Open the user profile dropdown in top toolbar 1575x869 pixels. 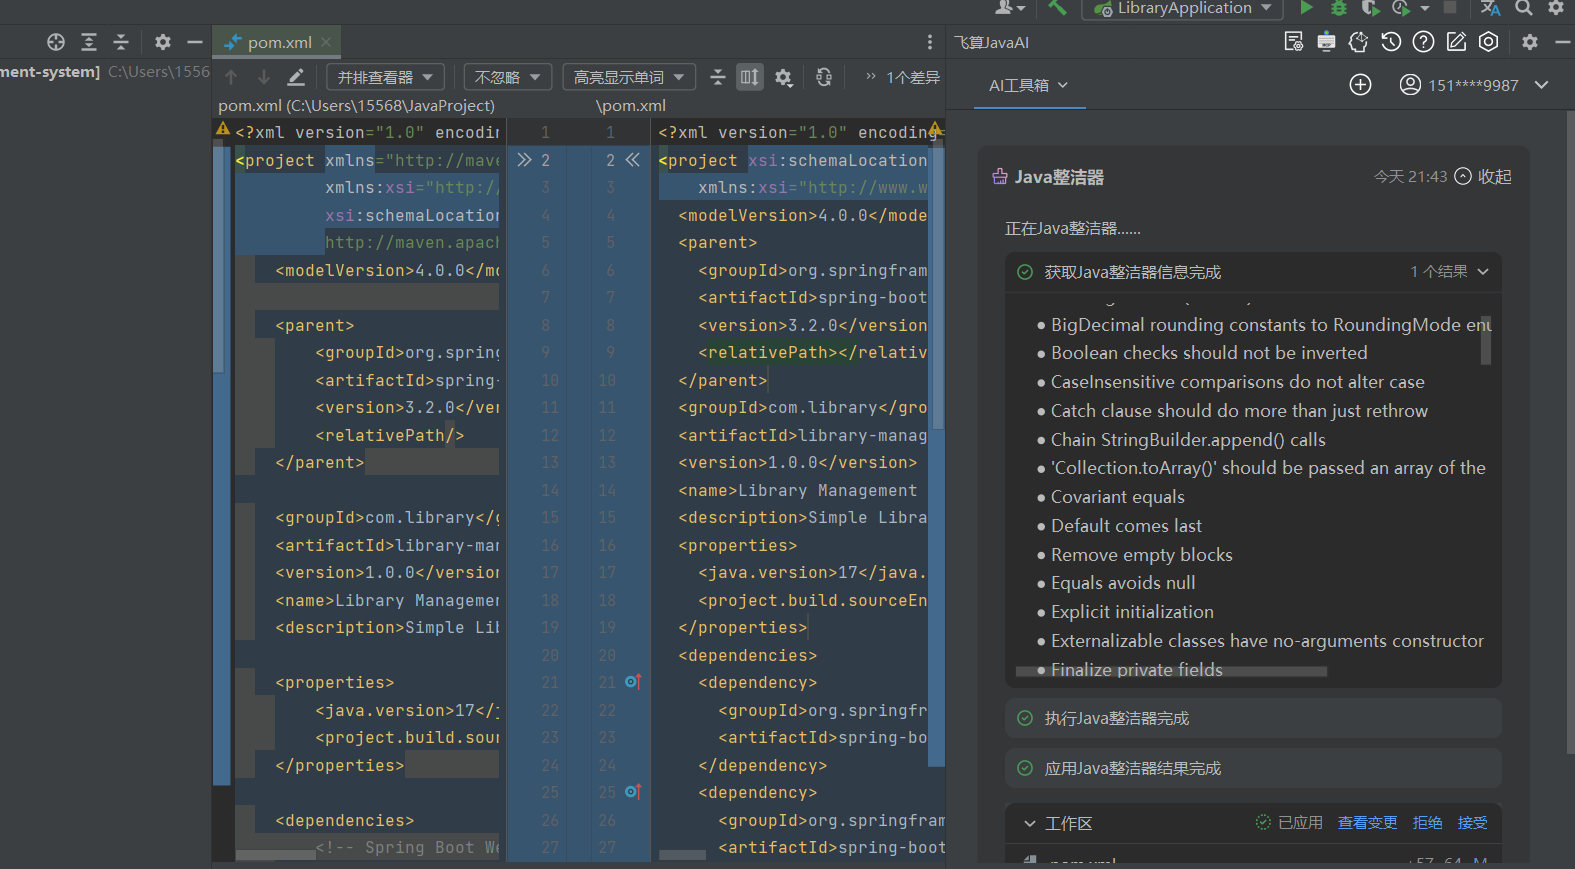point(1010,8)
